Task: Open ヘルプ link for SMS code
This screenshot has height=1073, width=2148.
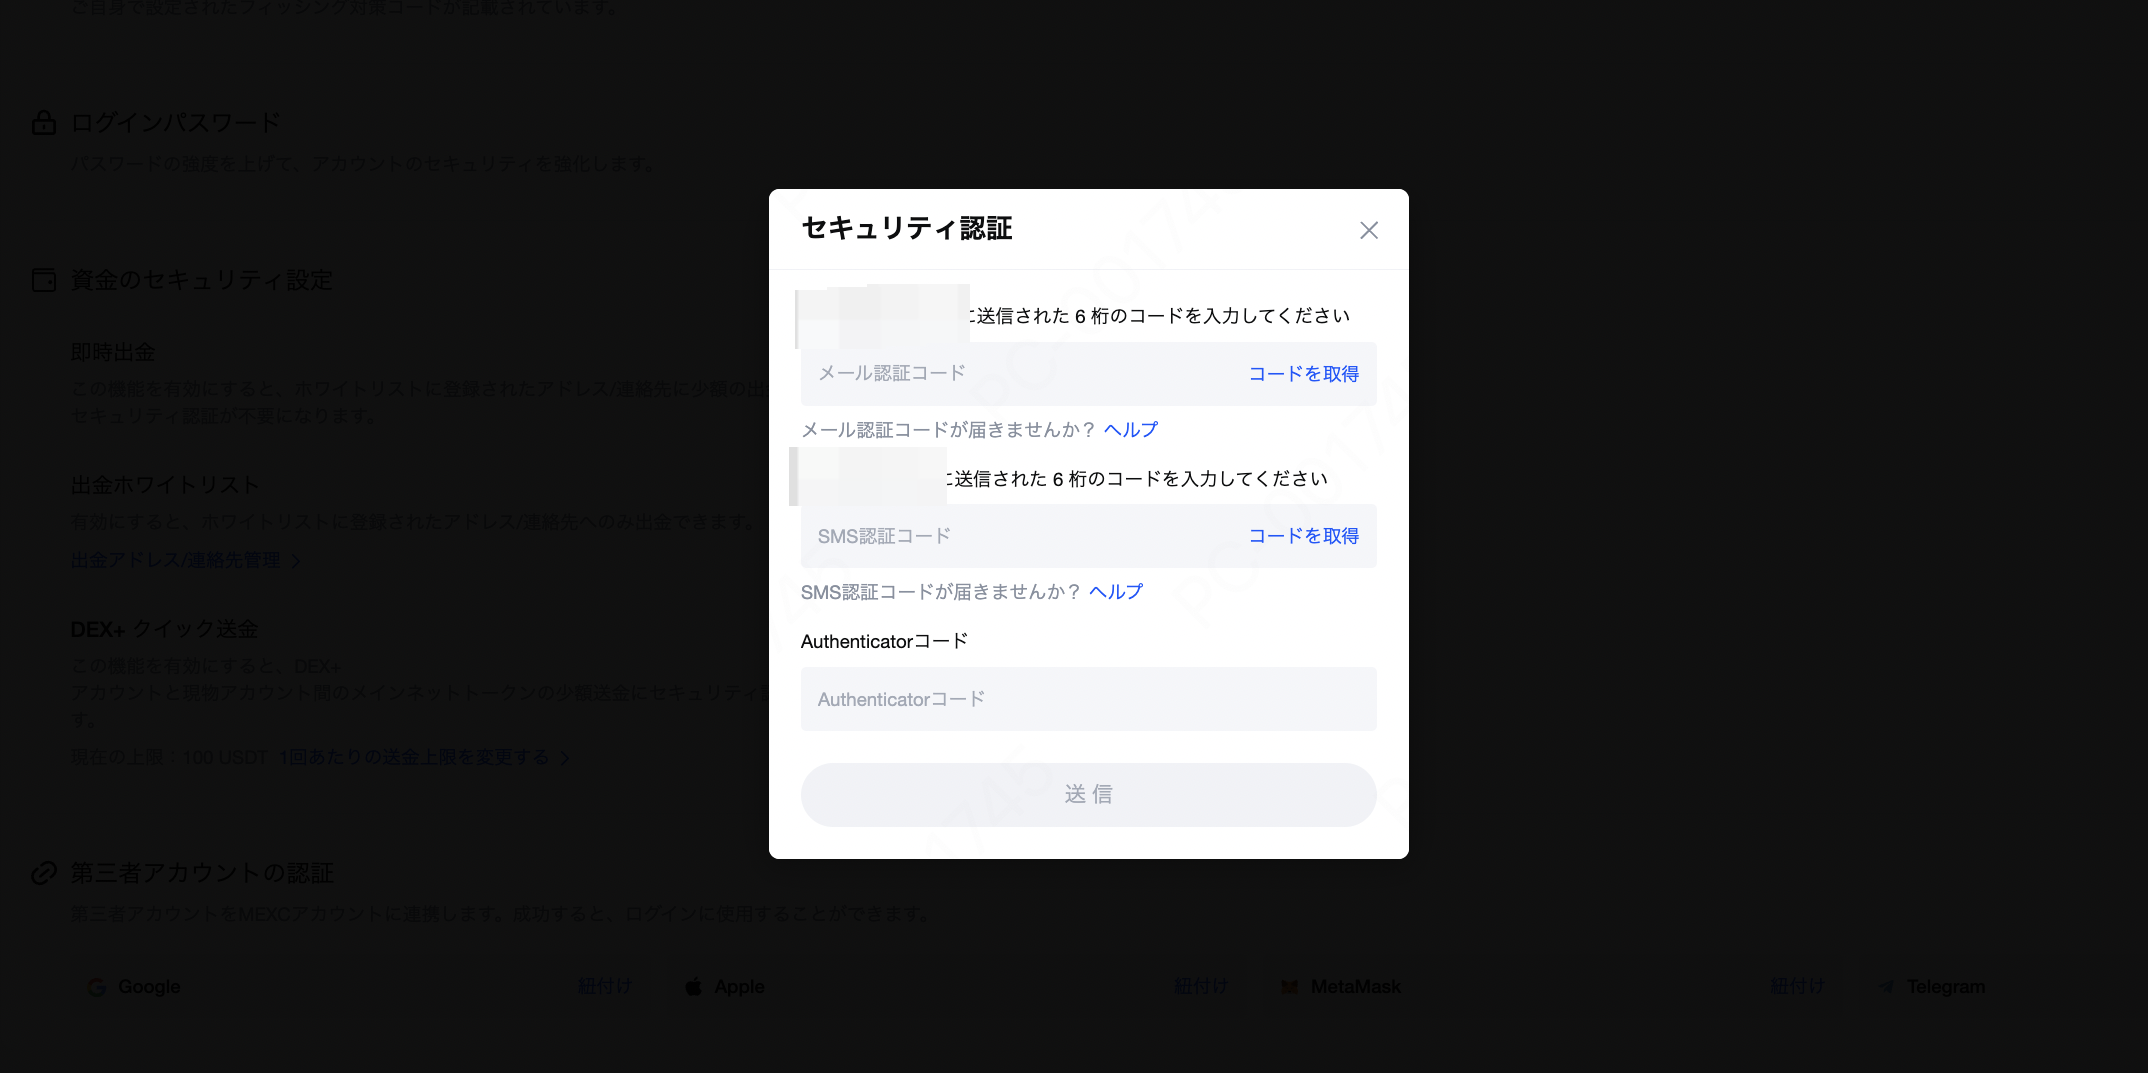Action: click(x=1115, y=592)
